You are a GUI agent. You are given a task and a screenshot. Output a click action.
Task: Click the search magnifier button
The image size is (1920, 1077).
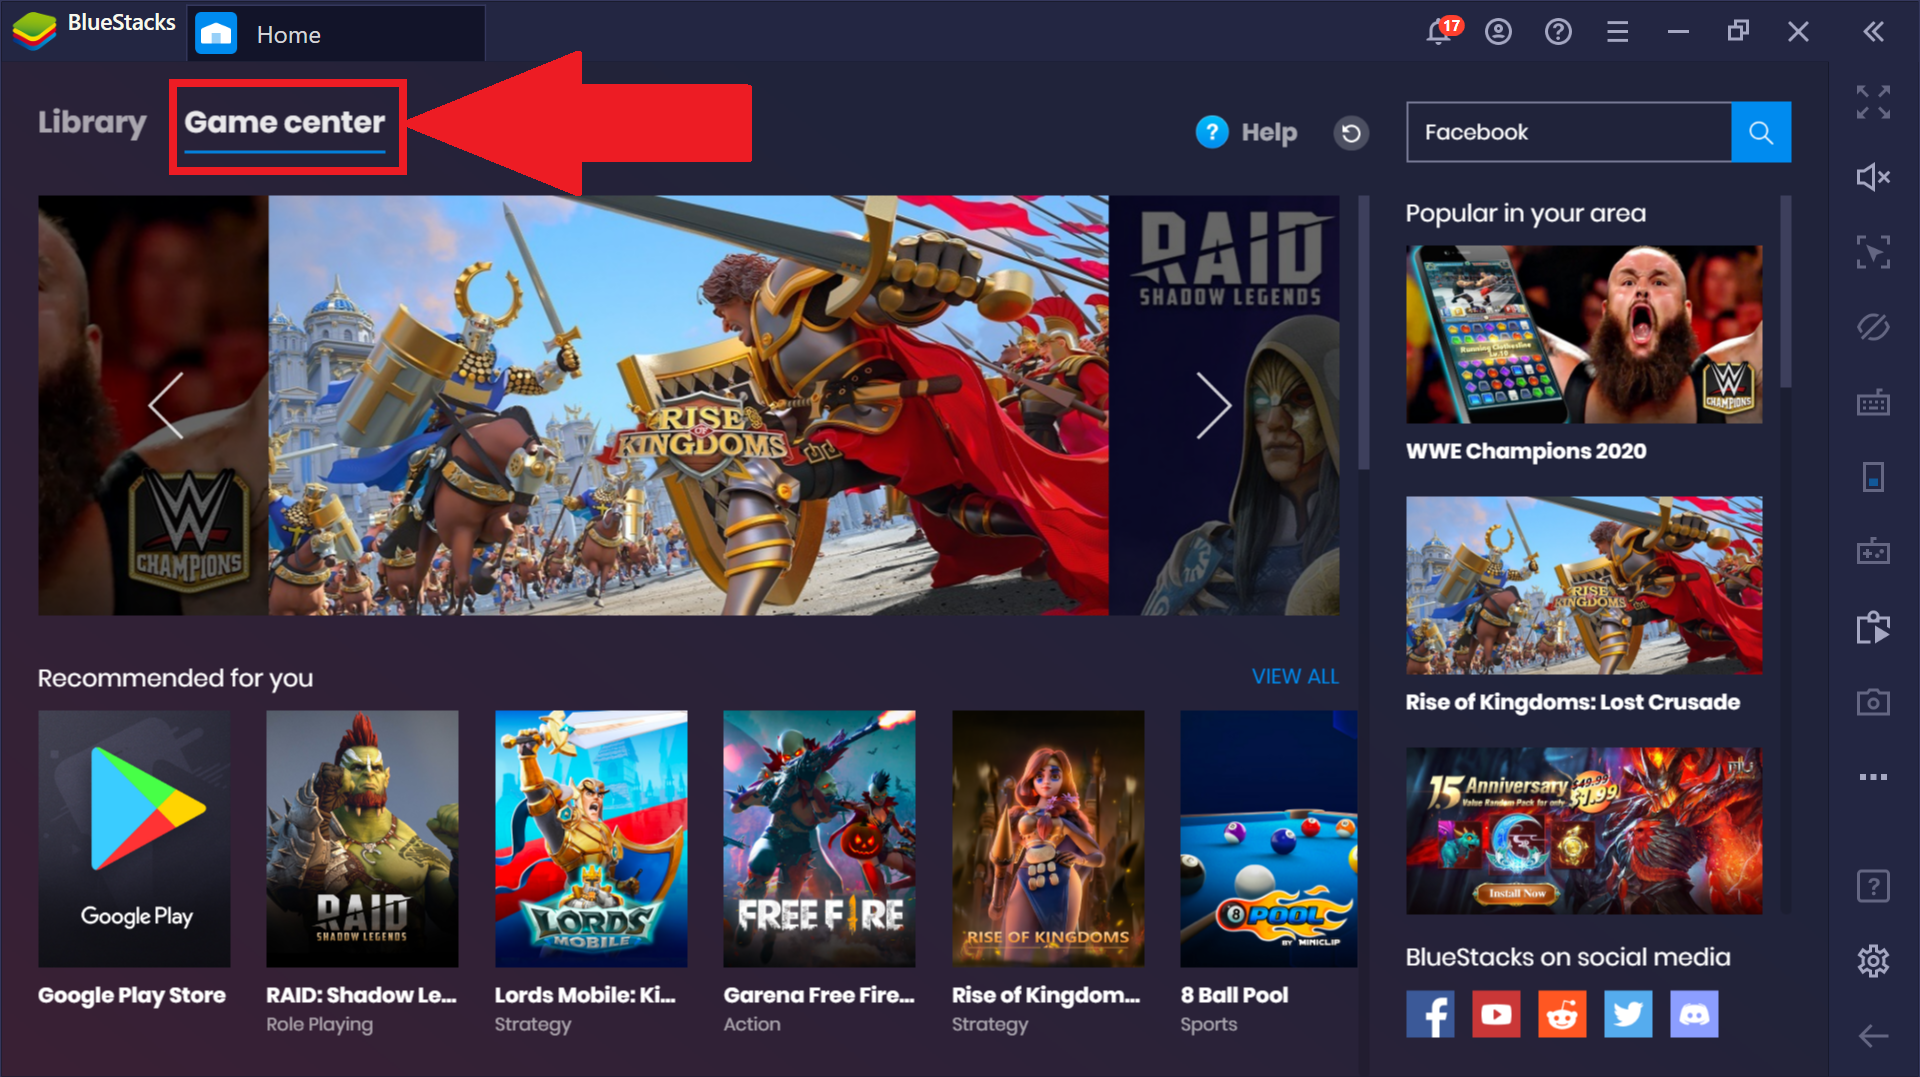[x=1761, y=132]
